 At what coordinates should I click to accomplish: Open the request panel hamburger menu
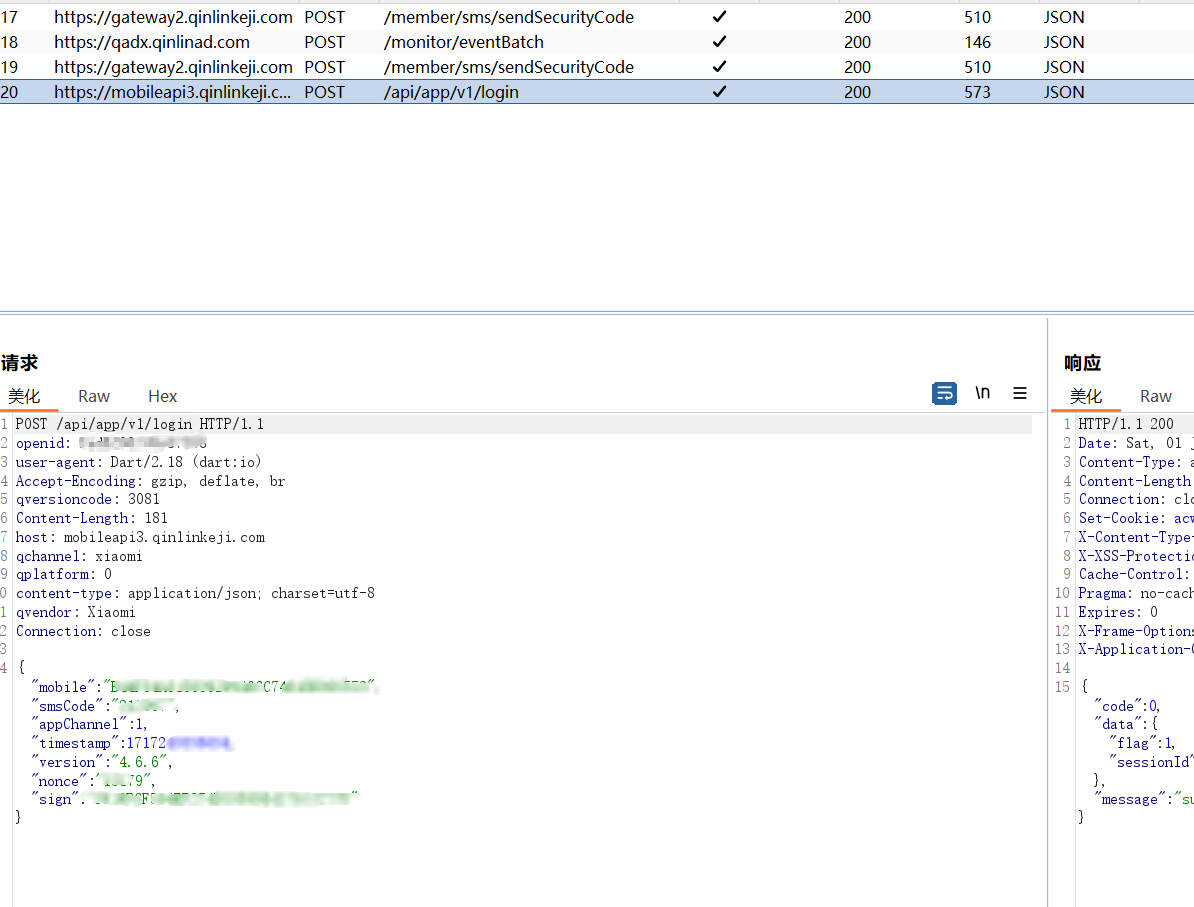[1020, 393]
